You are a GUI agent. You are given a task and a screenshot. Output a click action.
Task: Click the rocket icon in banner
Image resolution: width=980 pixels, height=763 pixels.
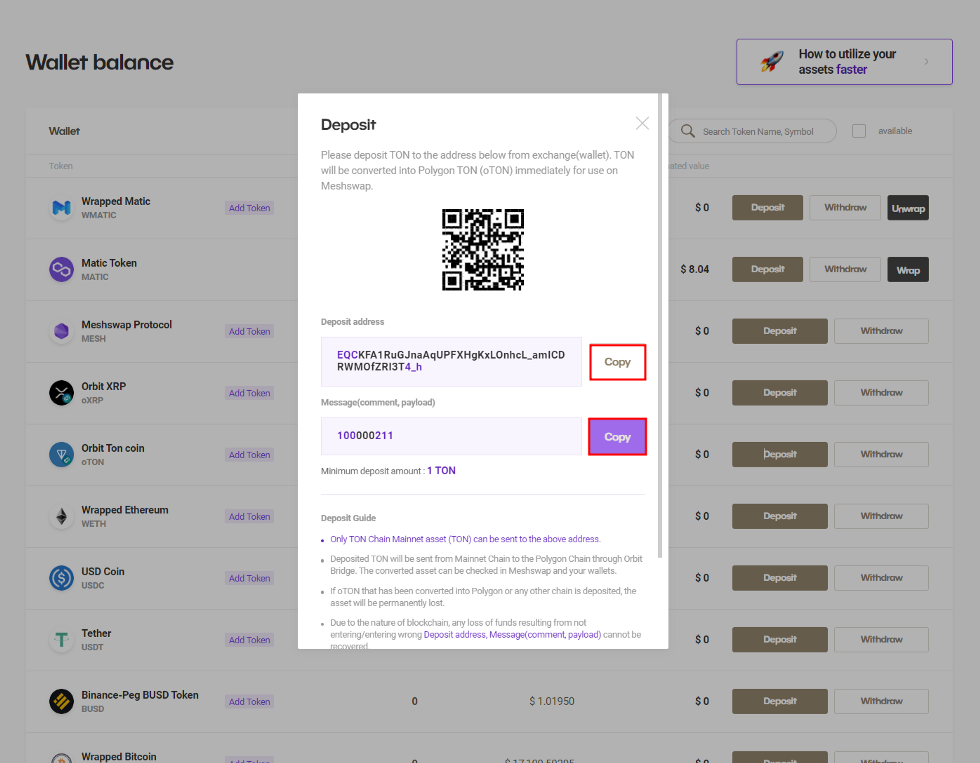(772, 61)
